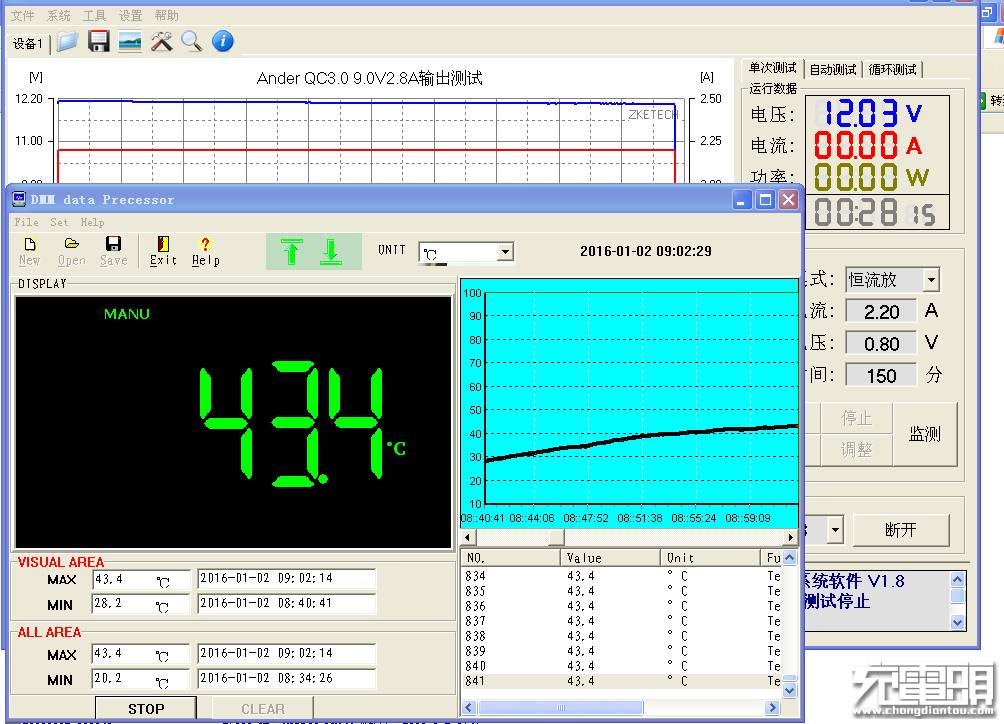The image size is (1004, 724).
Task: Click the STOP button
Action: 146,708
